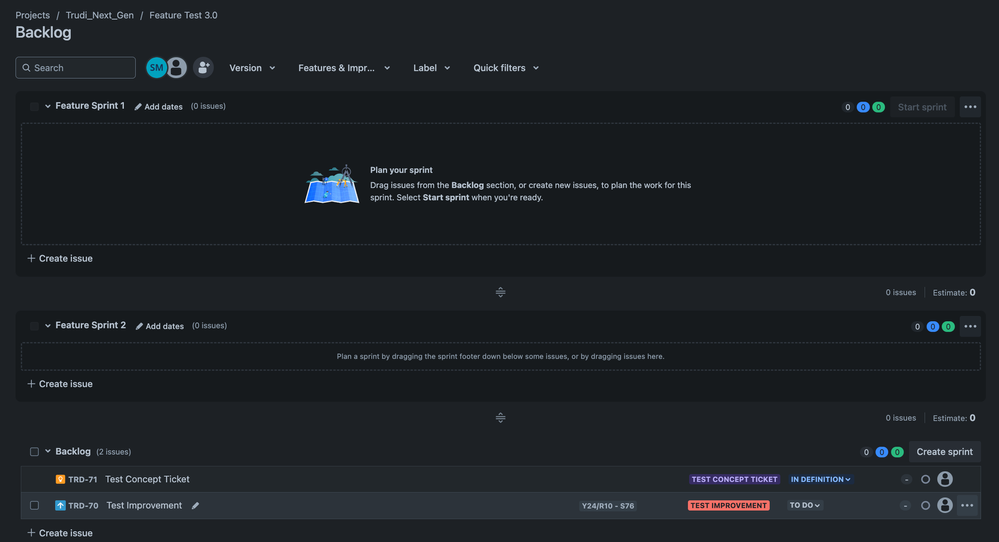
Task: Click the sprint divider handle below Feature Sprint 2
Action: (x=500, y=418)
